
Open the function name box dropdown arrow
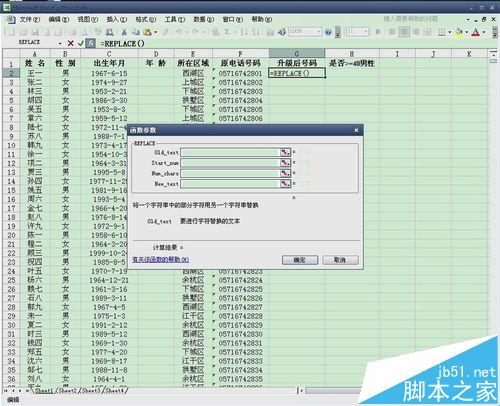click(x=60, y=43)
